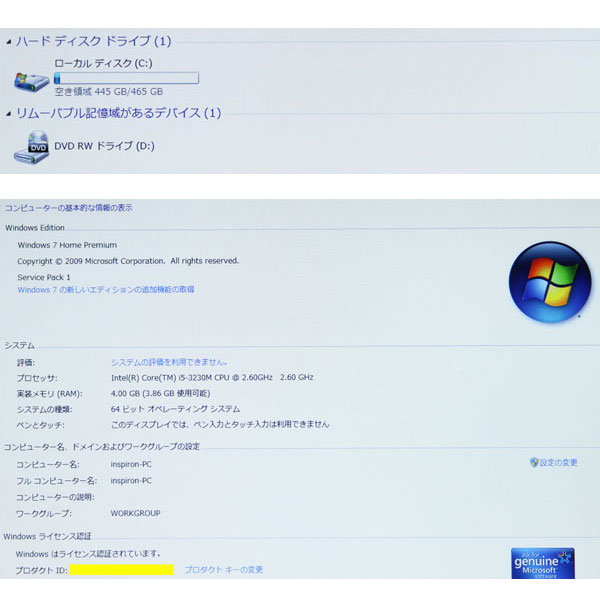This screenshot has height=600, width=600.
Task: Select the Local Disk (C:) drive icon
Action: (x=32, y=82)
